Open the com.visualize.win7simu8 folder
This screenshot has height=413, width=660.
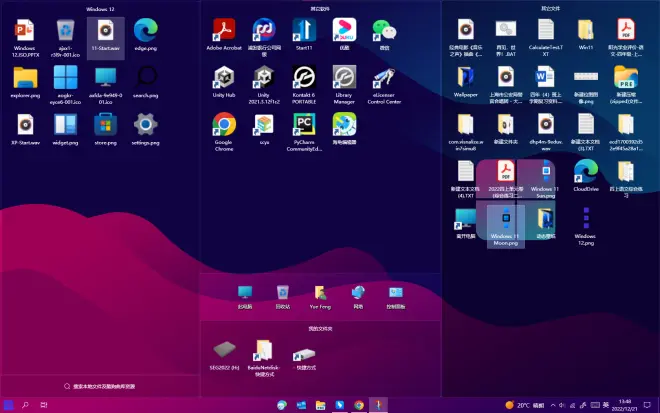466,132
